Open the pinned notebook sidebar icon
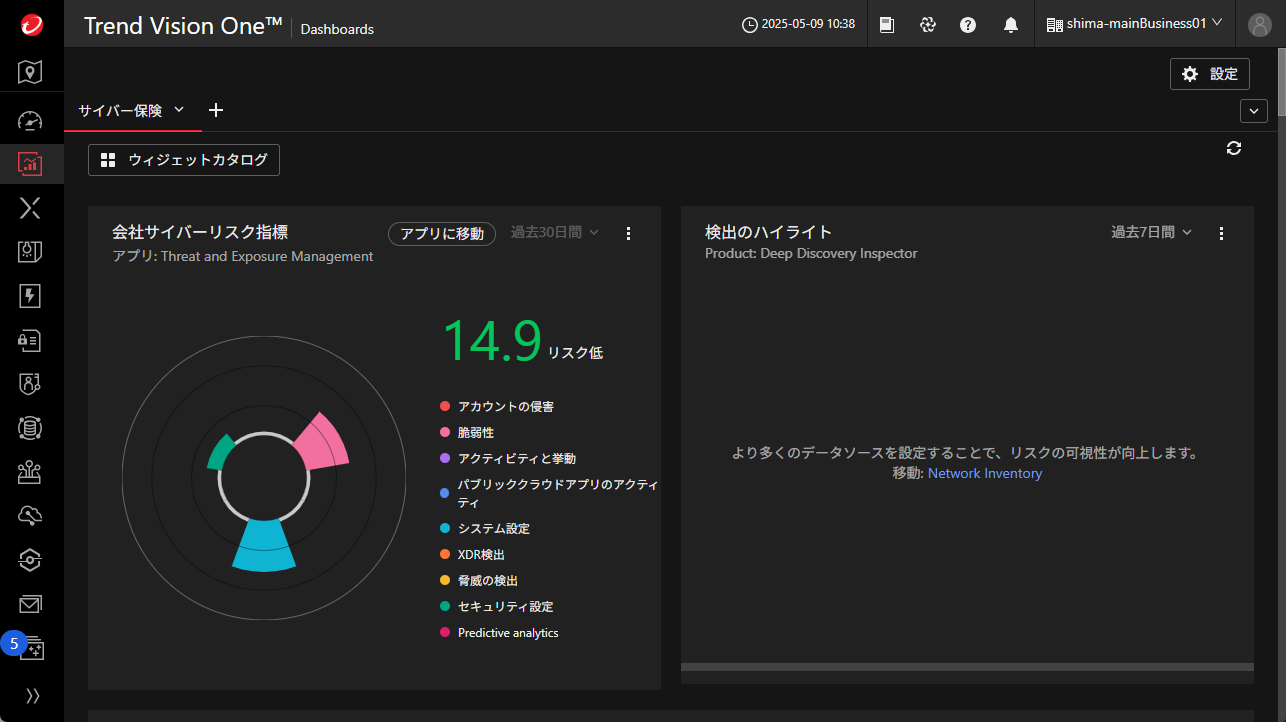This screenshot has width=1286, height=722. (31, 251)
